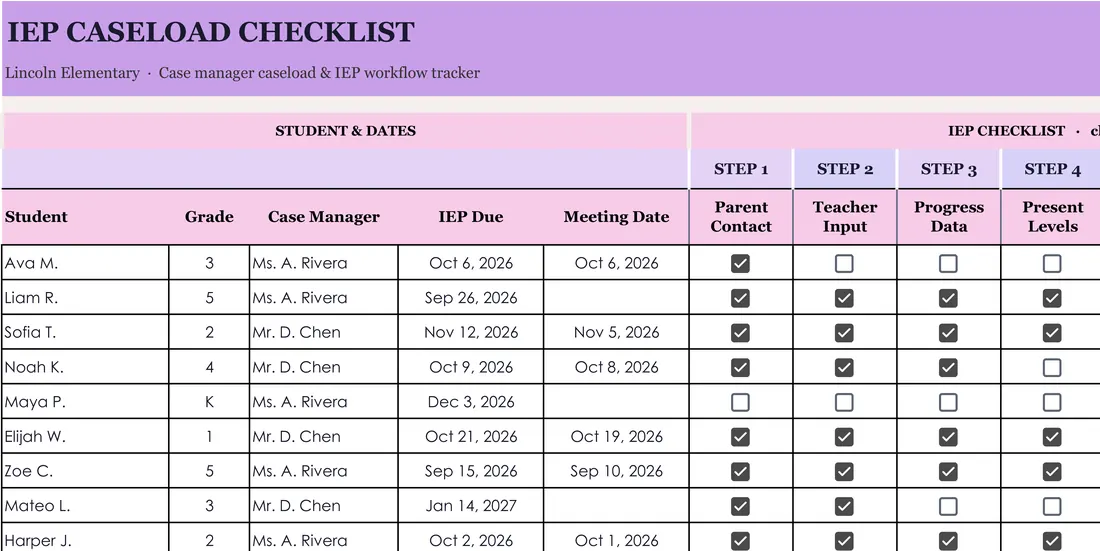
Task: Select the student name cell Mateo L.
Action: tap(85, 506)
